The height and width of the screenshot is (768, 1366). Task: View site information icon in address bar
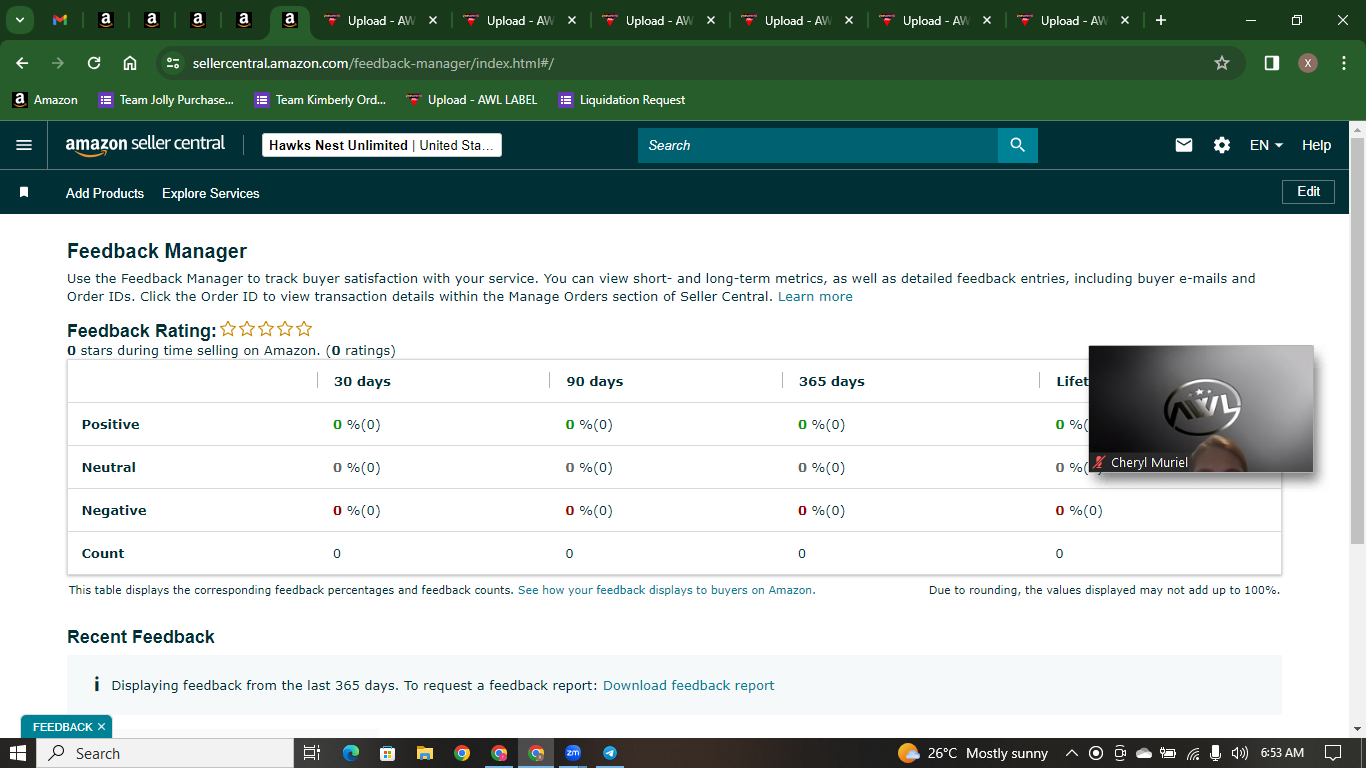(x=173, y=63)
